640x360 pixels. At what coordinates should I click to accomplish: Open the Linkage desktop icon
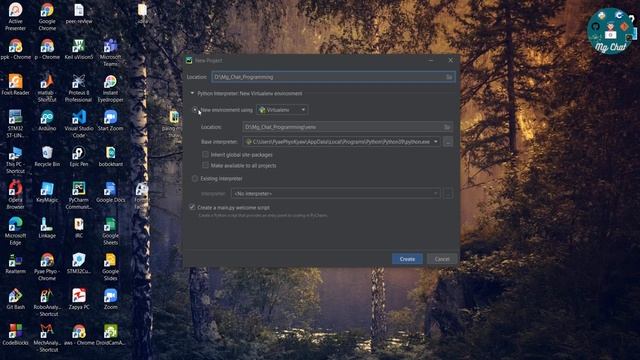[47, 227]
